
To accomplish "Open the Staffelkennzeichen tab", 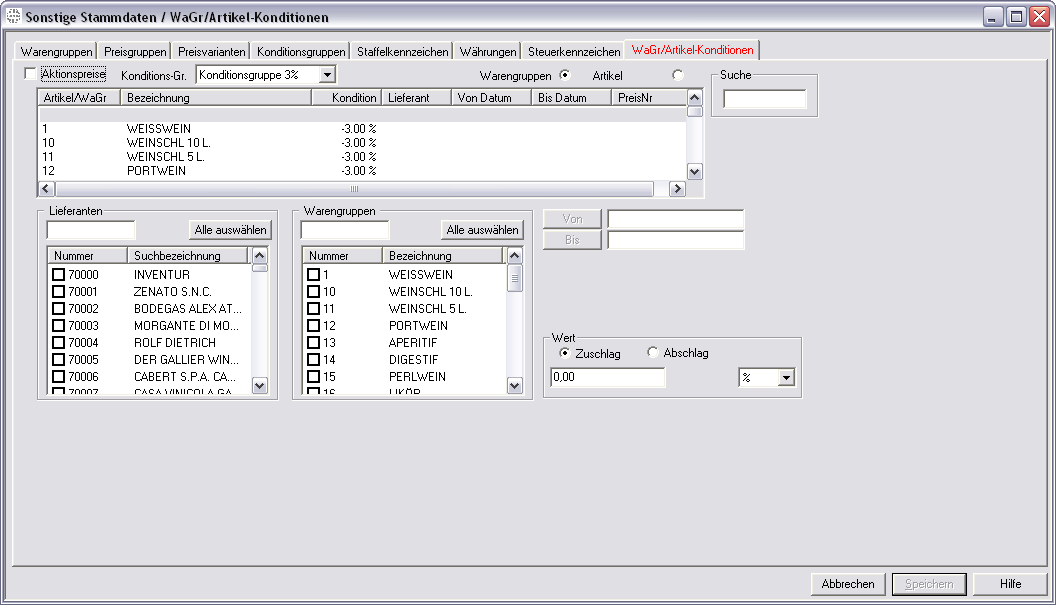I will [x=402, y=51].
